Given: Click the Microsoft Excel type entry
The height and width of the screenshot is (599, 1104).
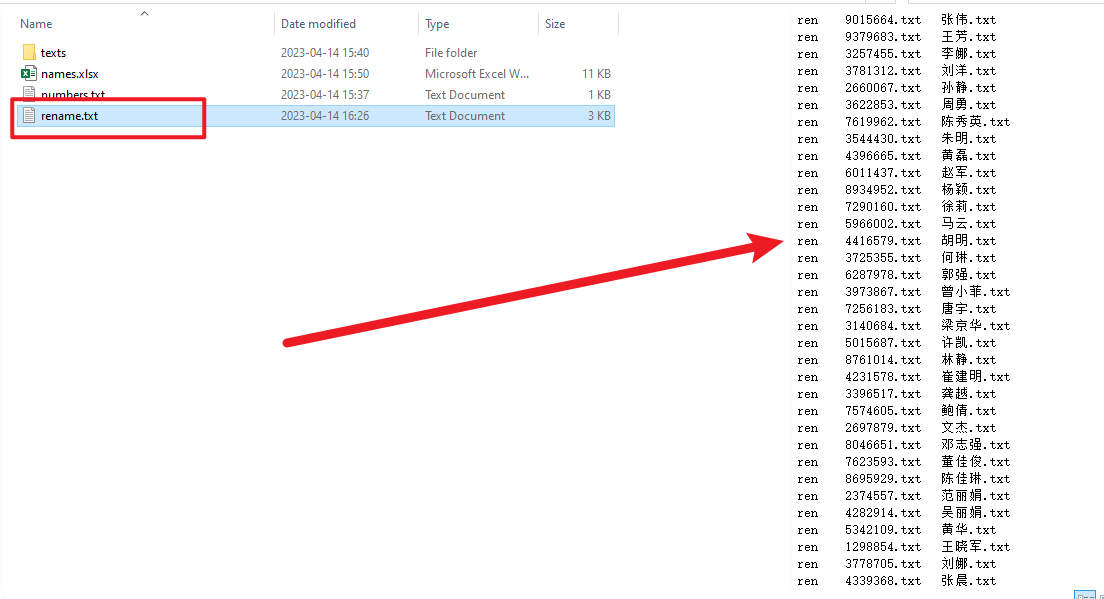Looking at the screenshot, I should pos(477,74).
